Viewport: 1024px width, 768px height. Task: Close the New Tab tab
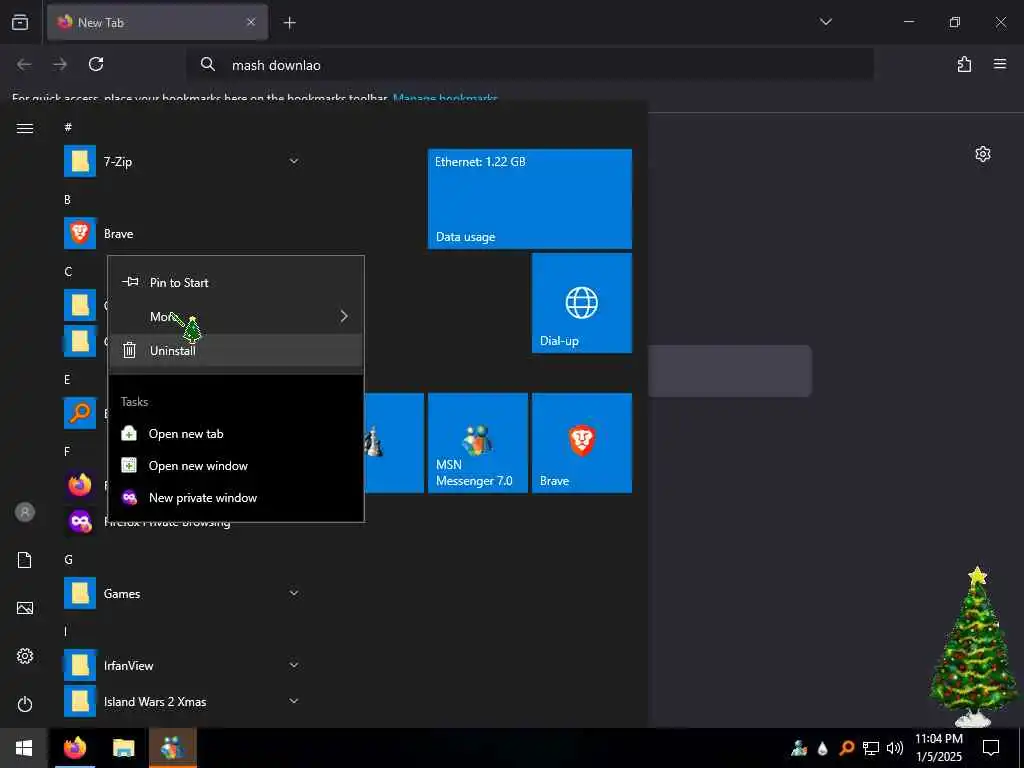pyautogui.click(x=251, y=22)
